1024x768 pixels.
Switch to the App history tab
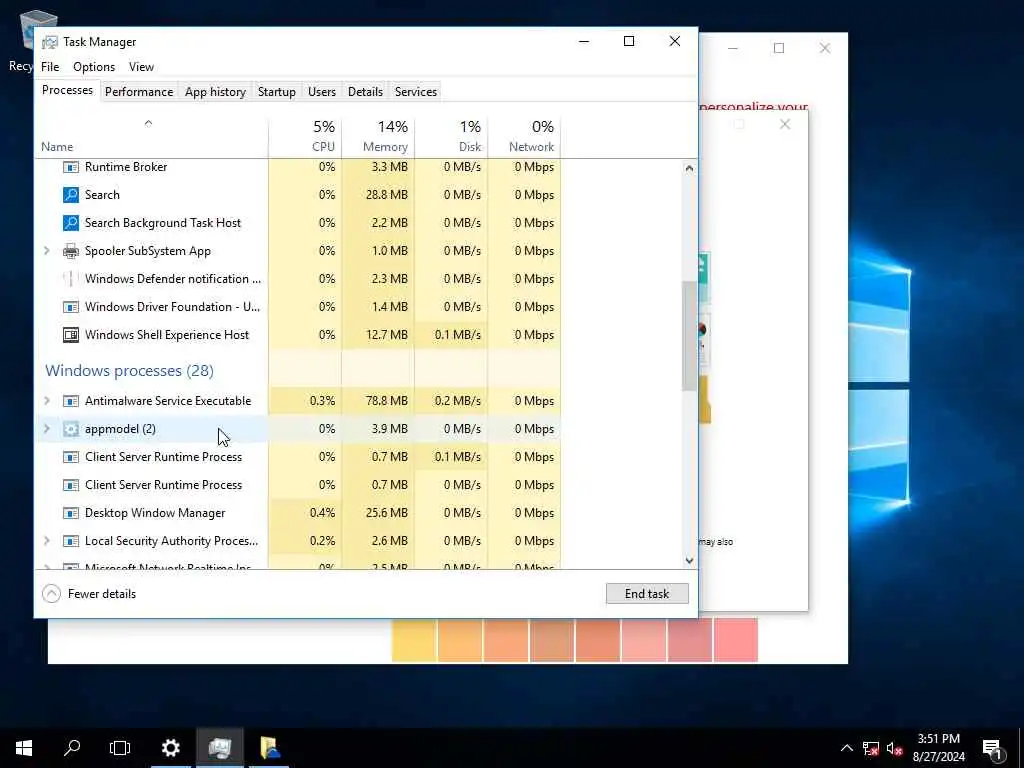tap(216, 91)
